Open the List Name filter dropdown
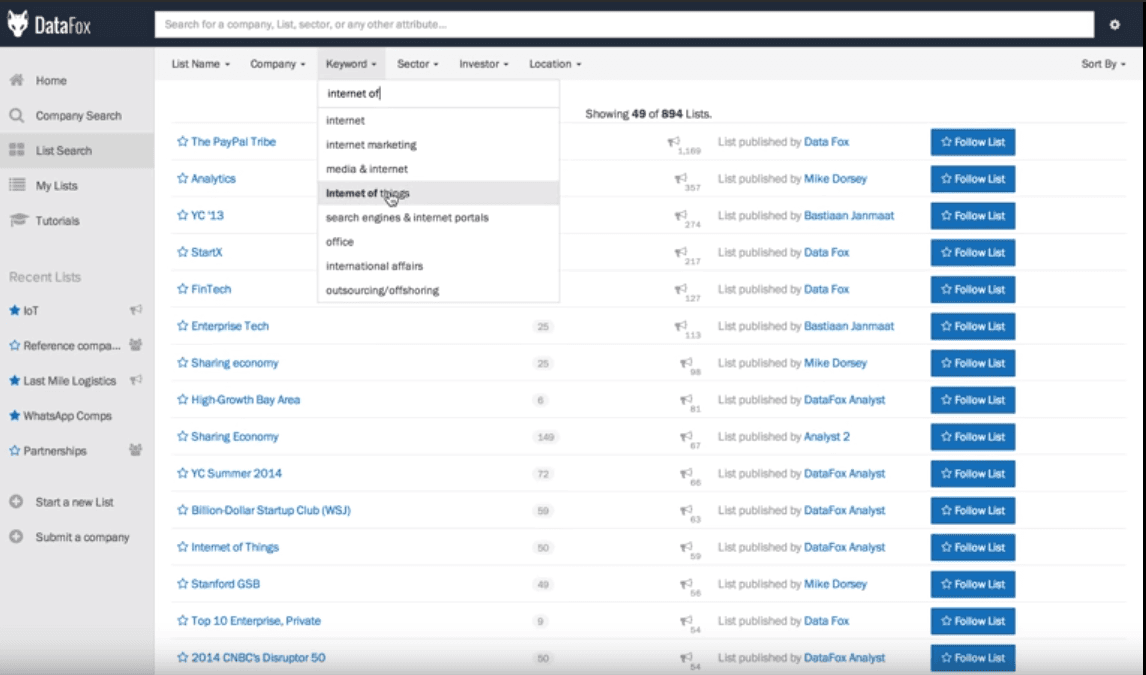The height and width of the screenshot is (675, 1146). pos(200,64)
